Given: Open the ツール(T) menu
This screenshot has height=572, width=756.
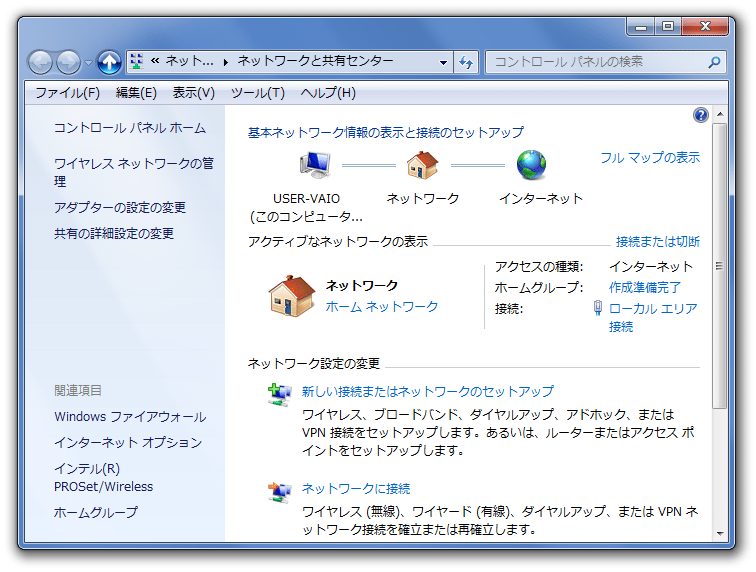Looking at the screenshot, I should pos(257,92).
